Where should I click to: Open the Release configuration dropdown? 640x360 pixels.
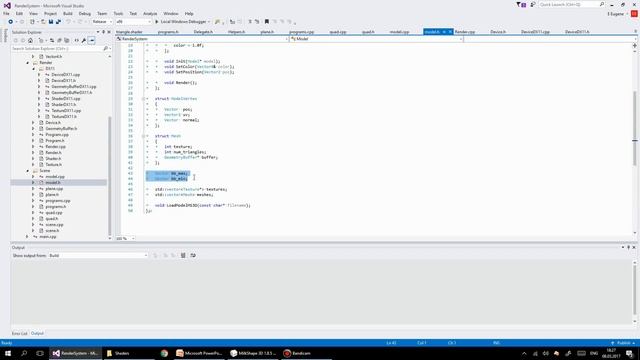[102, 22]
